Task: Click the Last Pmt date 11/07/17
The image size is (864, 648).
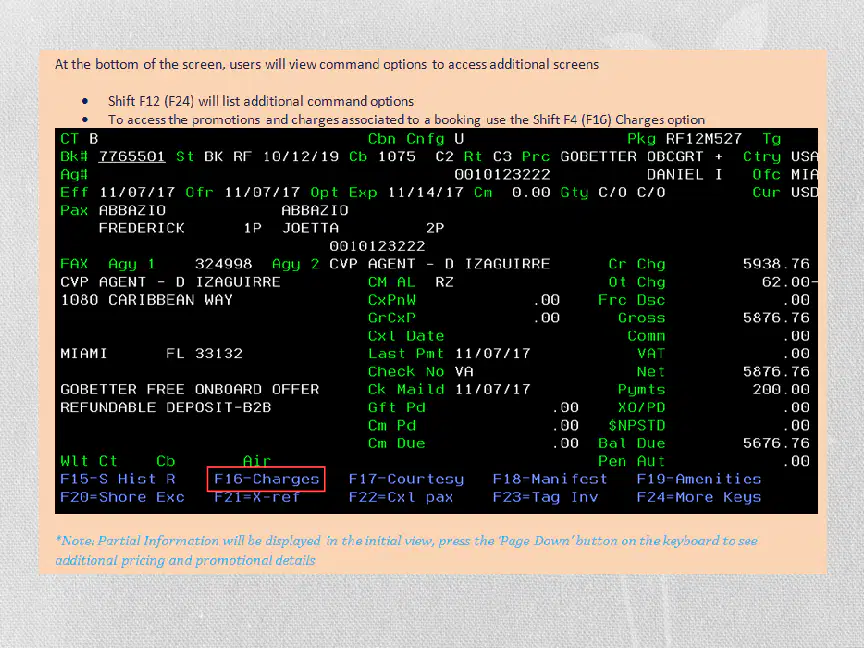Action: click(493, 353)
